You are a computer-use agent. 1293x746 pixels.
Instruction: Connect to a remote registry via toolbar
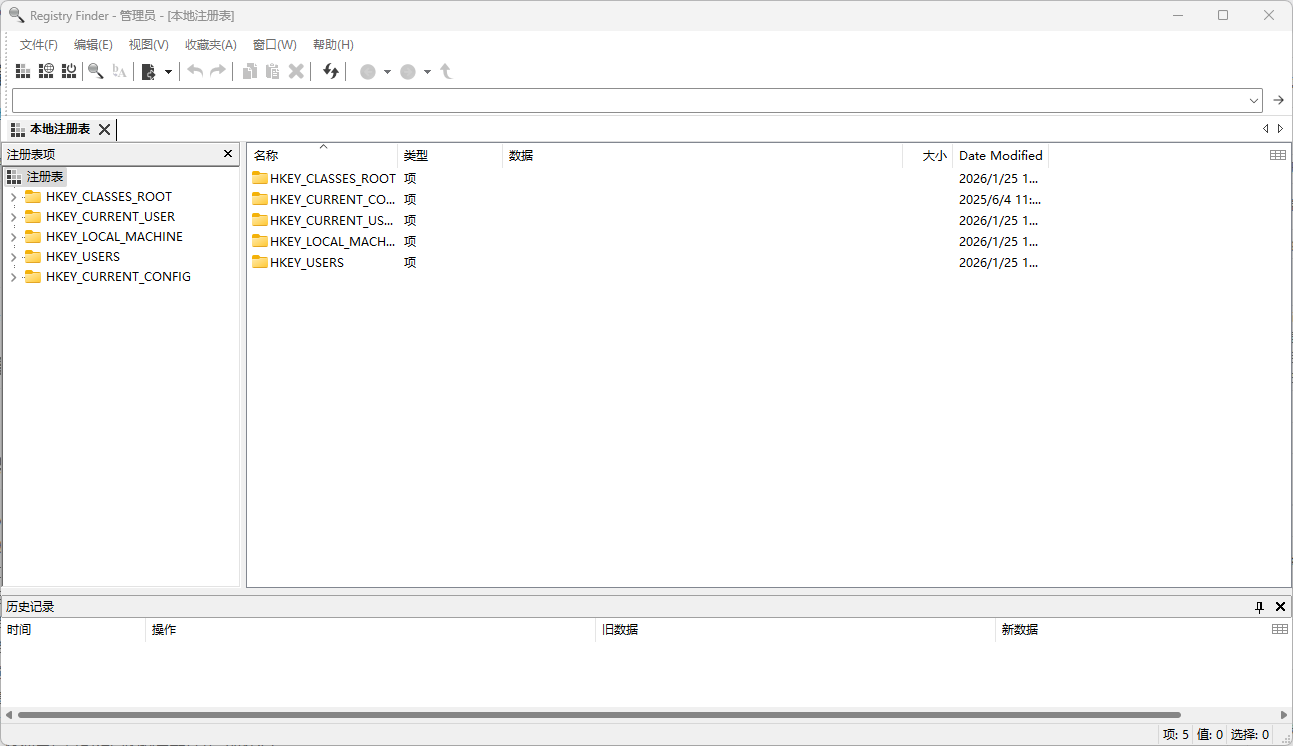[x=46, y=70]
